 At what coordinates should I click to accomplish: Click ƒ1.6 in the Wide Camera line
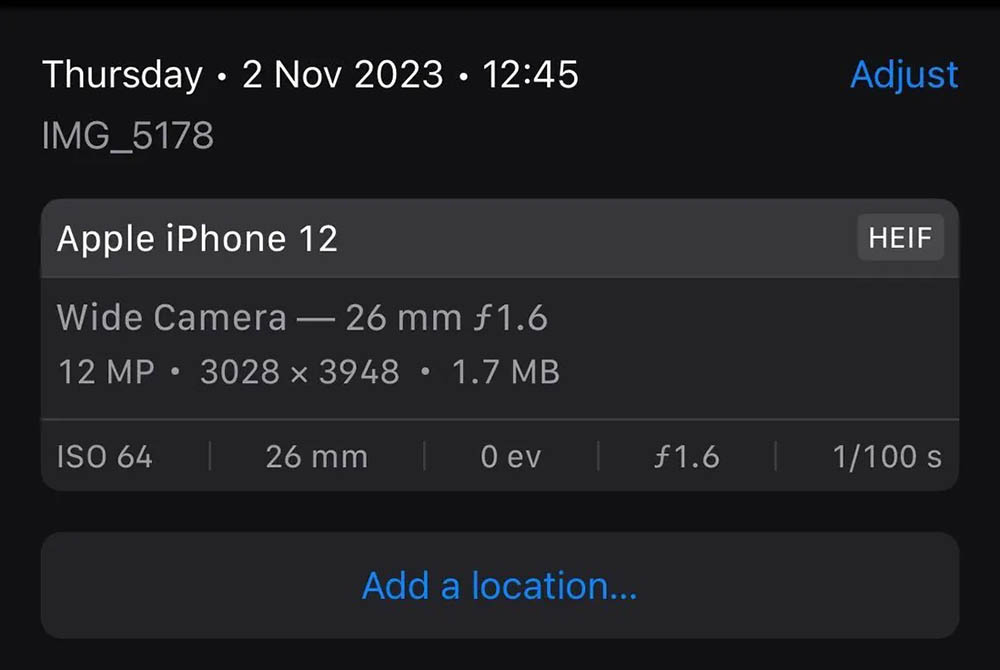(x=509, y=318)
